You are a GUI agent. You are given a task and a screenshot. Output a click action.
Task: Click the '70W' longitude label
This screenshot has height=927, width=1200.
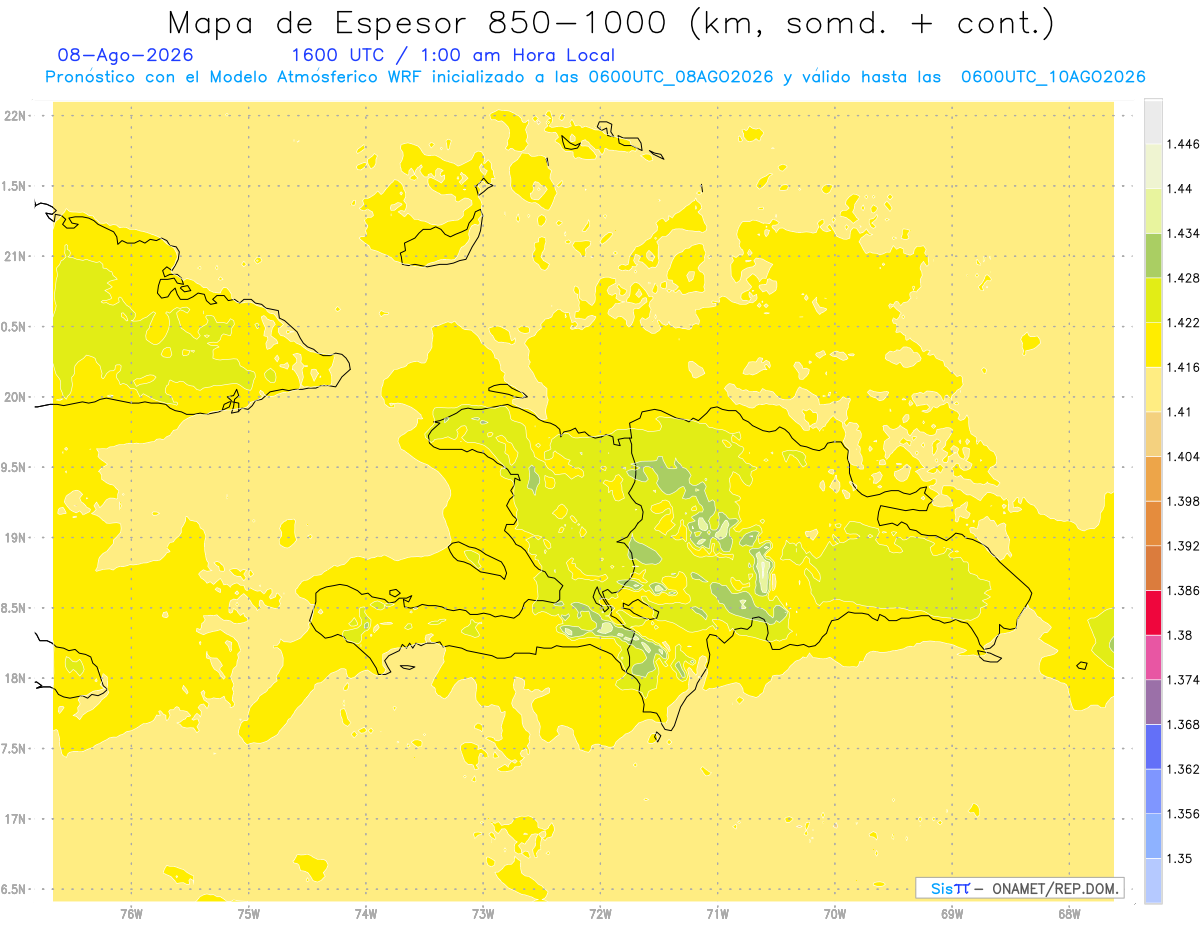coord(835,914)
